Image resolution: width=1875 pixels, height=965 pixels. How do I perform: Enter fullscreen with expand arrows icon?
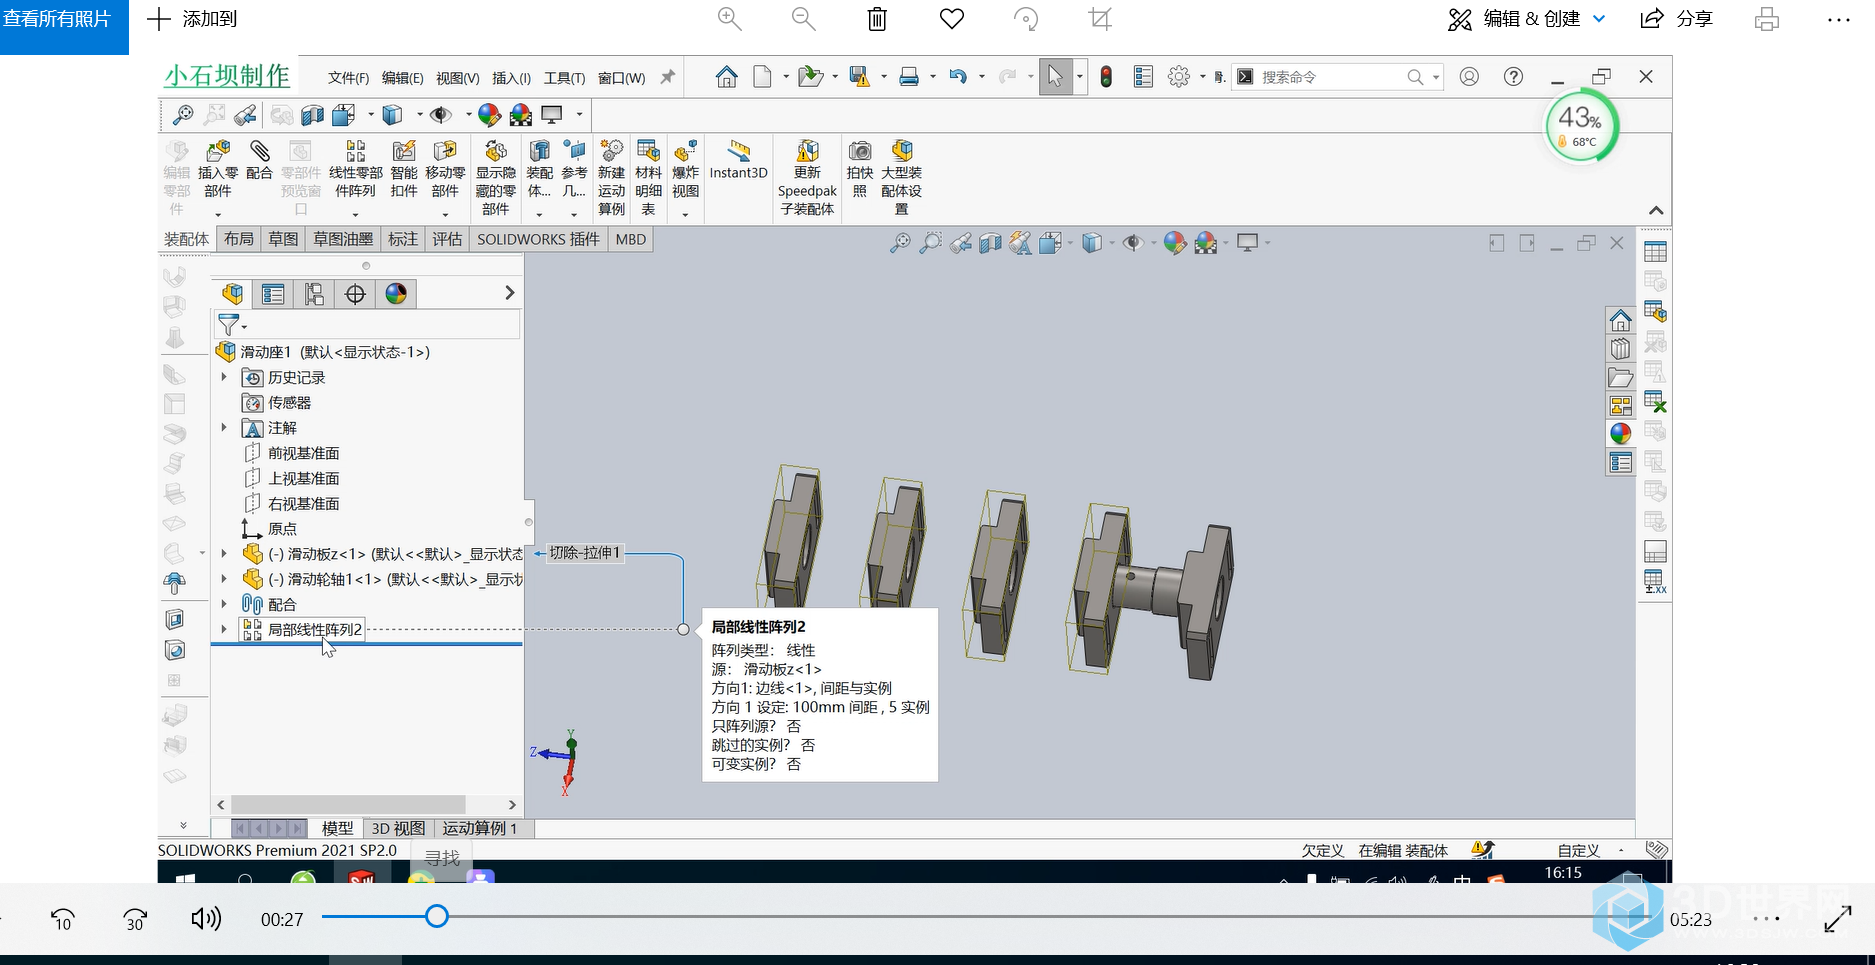(x=1838, y=919)
